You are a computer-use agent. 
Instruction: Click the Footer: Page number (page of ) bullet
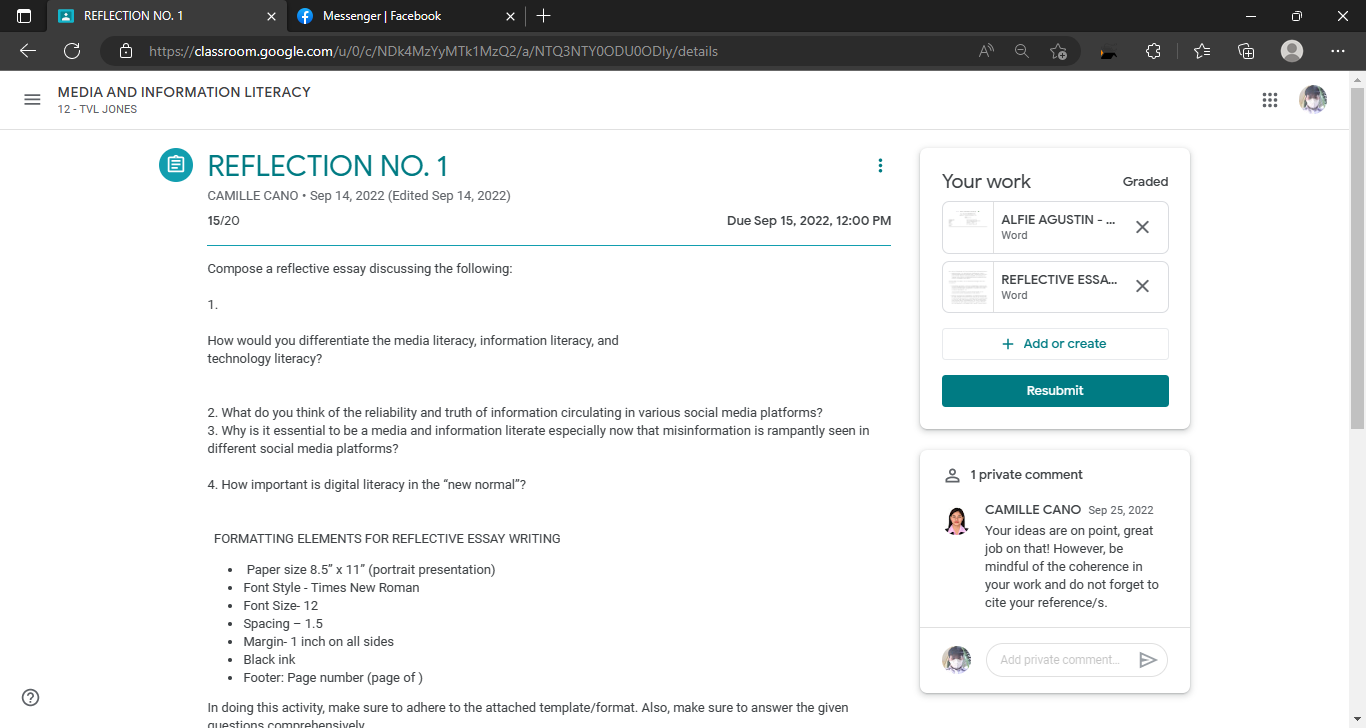pyautogui.click(x=333, y=678)
